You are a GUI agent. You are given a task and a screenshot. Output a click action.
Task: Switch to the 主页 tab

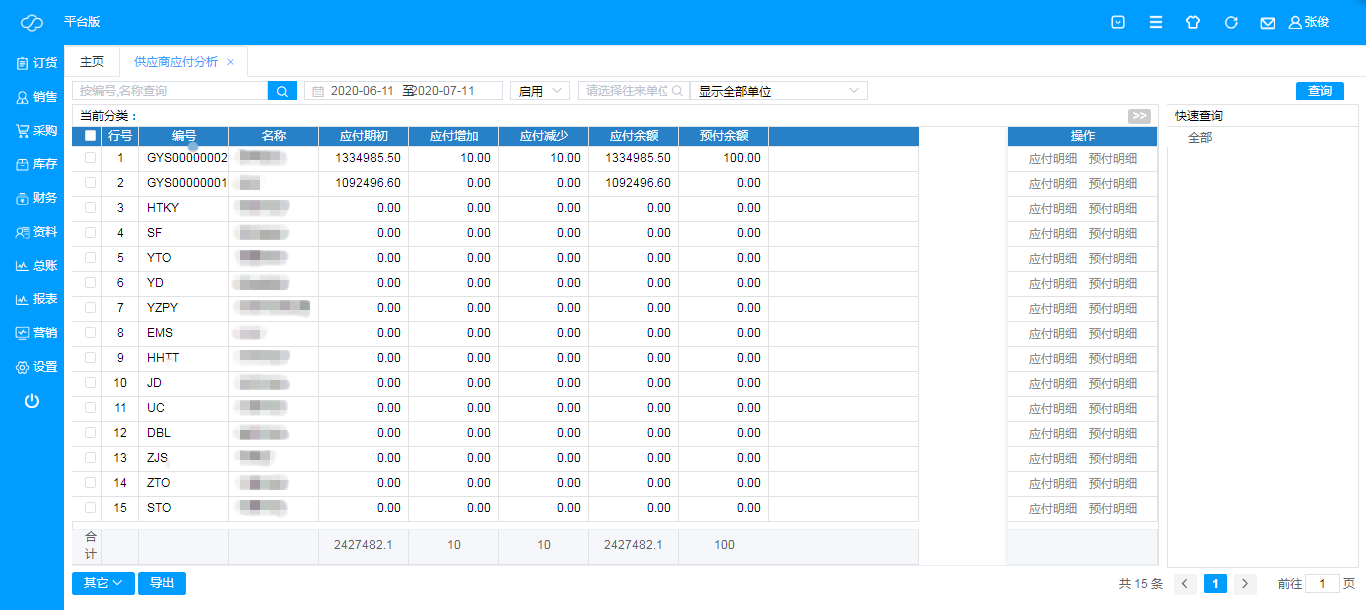pos(91,61)
